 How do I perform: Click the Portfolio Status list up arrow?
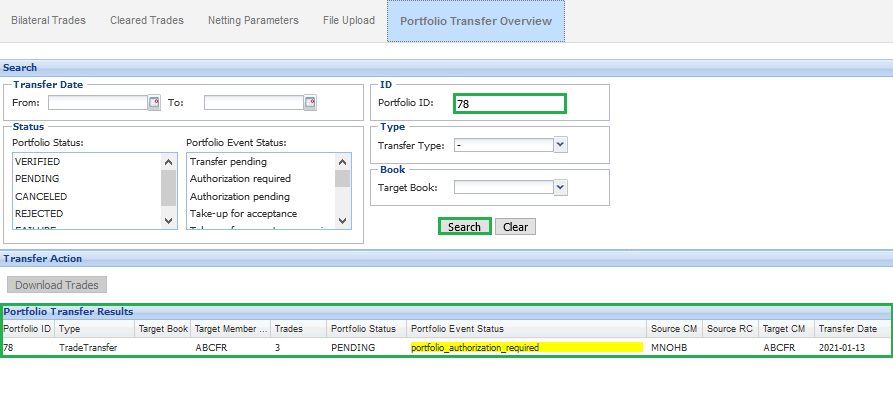pyautogui.click(x=169, y=162)
